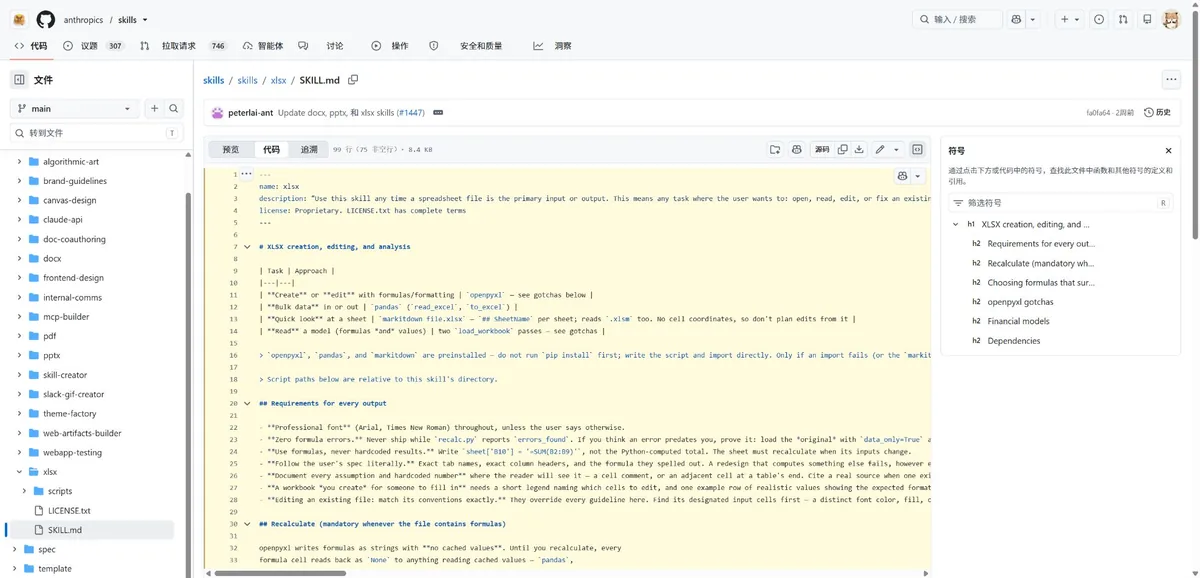Viewport: 1200px width, 578px height.
Task: Edit this file with pencil icon
Action: 880,150
